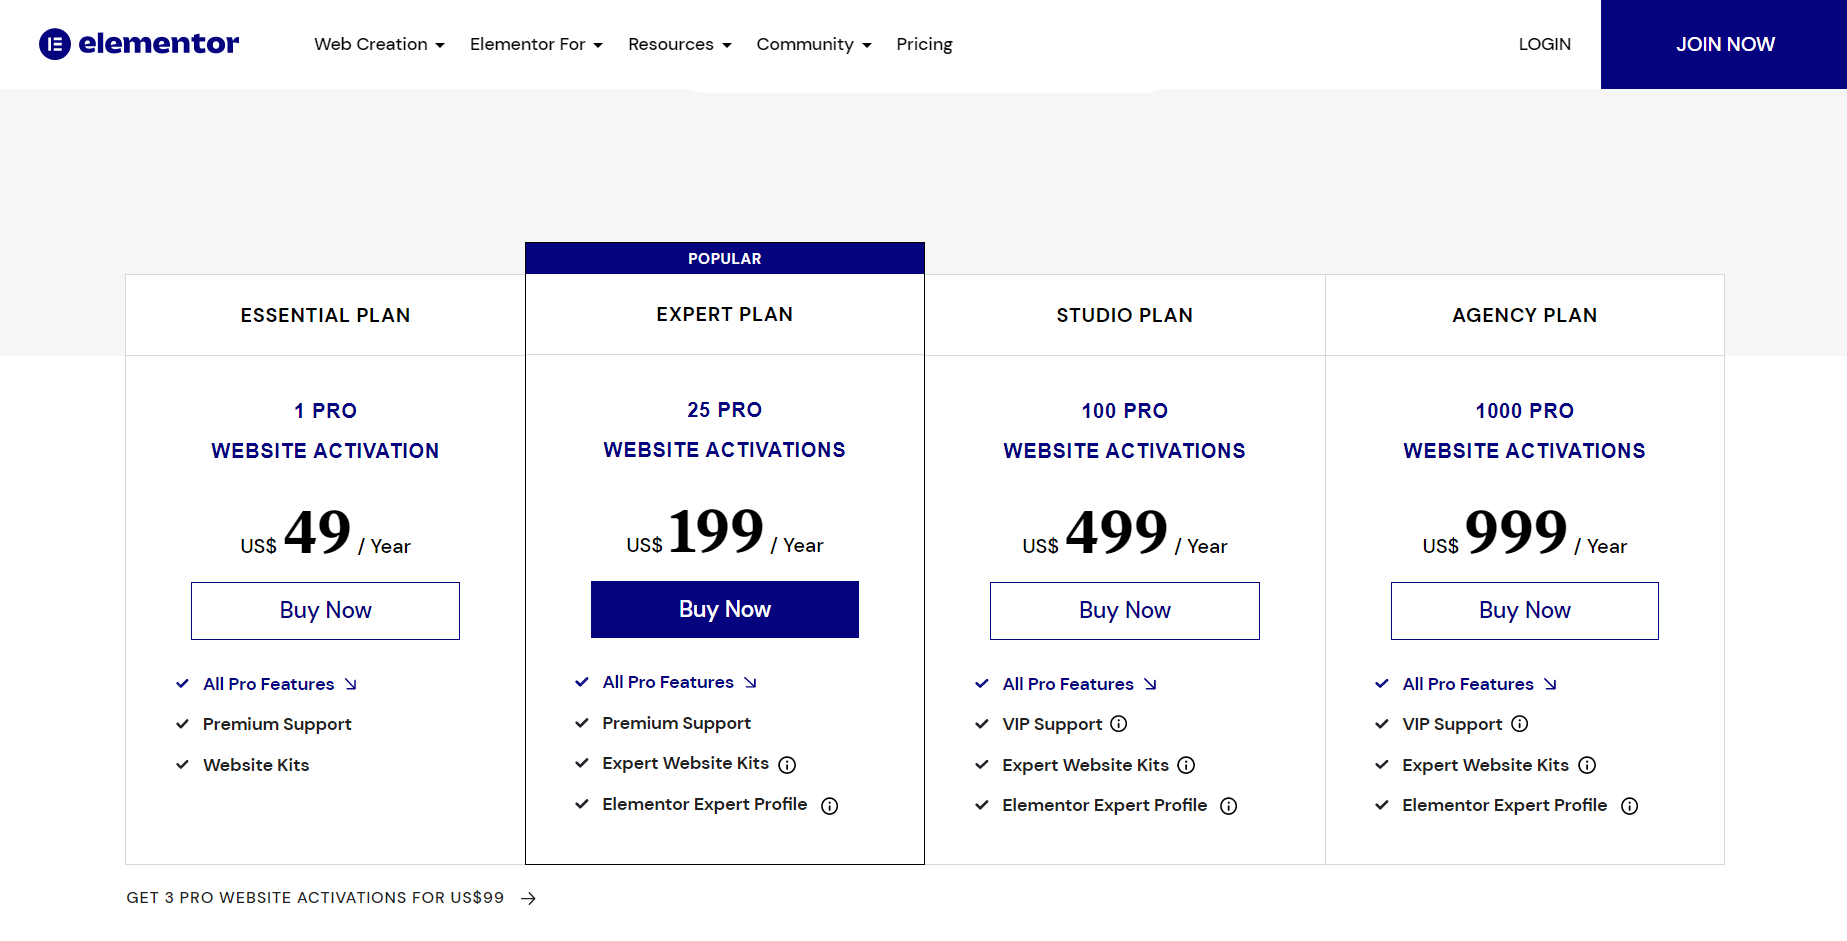1847x941 pixels.
Task: Click All Pro Features on Agency Plan
Action: pyautogui.click(x=1468, y=683)
